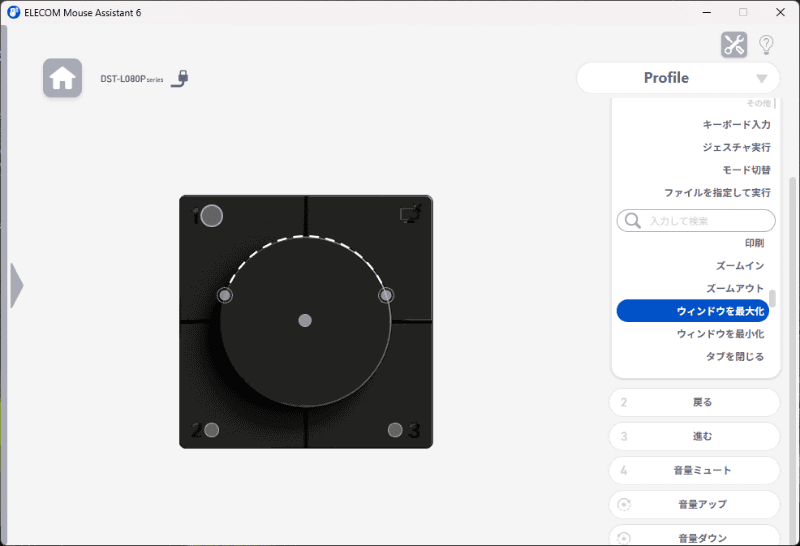This screenshot has height=546, width=800.
Task: Choose モード切替 function
Action: [746, 170]
